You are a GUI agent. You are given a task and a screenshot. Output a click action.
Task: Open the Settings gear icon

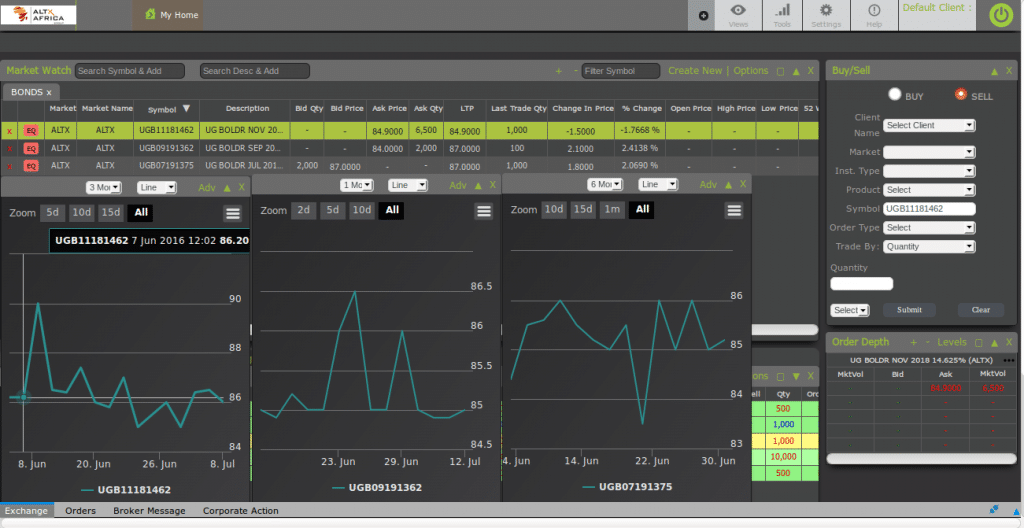(x=826, y=14)
